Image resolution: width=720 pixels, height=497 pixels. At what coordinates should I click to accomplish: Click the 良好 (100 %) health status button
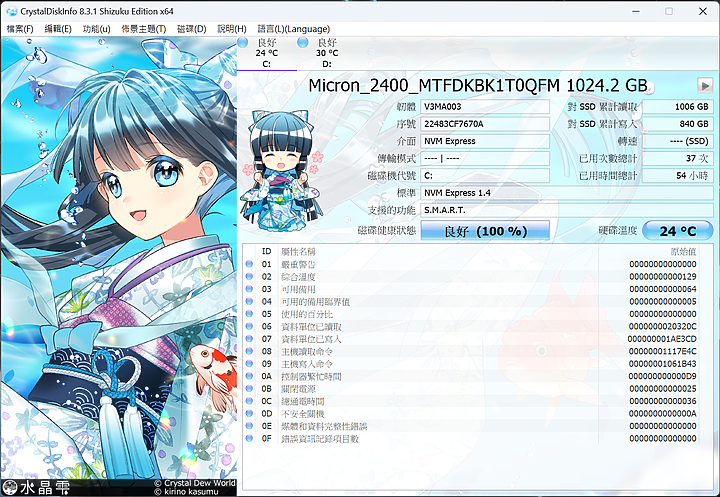[485, 231]
